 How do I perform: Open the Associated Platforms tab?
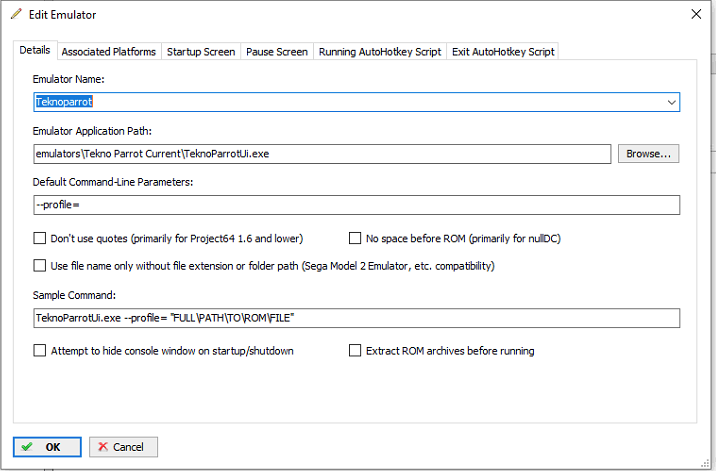(x=109, y=52)
